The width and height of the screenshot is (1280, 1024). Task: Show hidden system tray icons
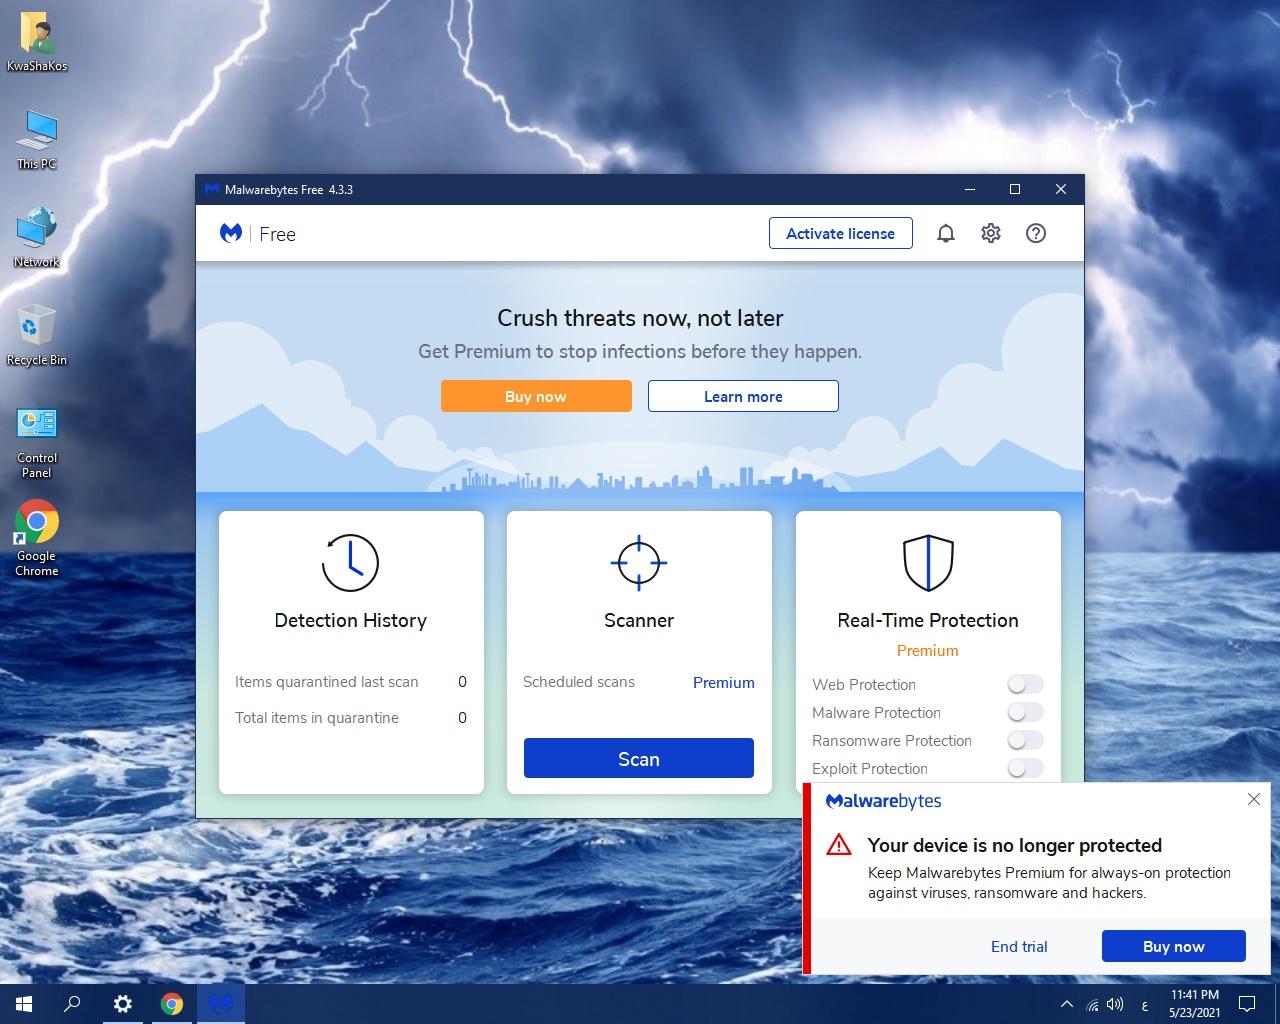coord(1066,1004)
